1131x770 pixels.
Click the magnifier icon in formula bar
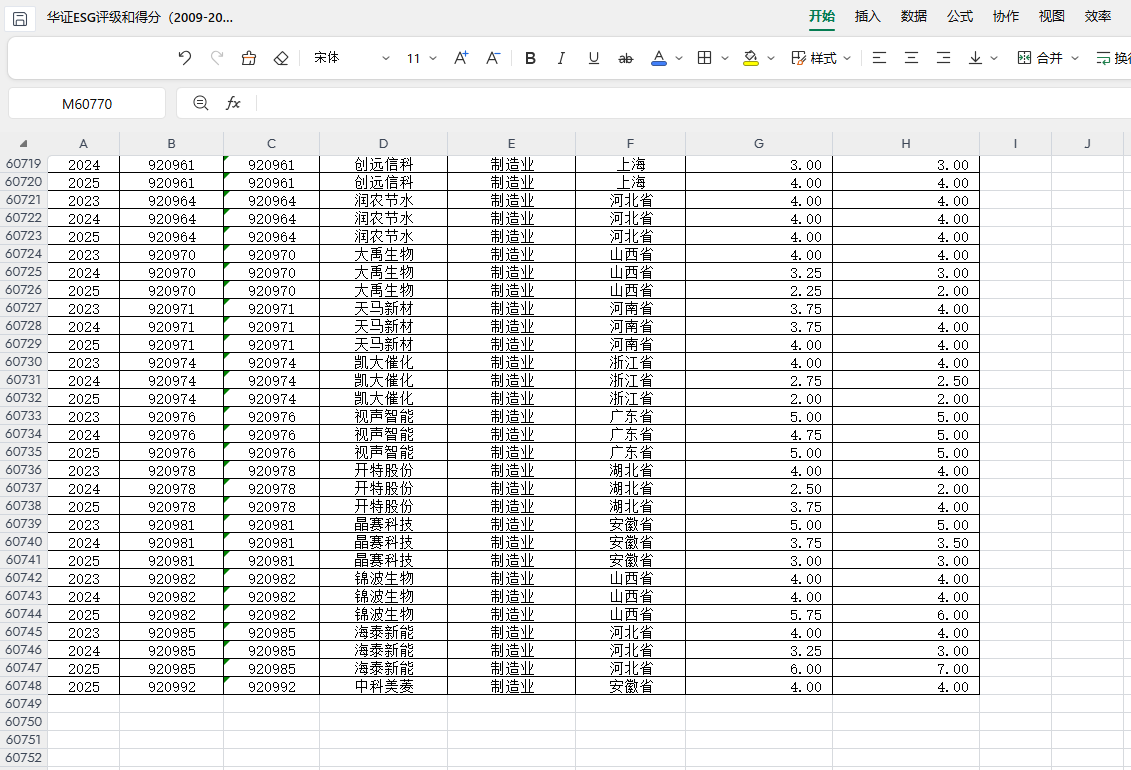pyautogui.click(x=201, y=103)
